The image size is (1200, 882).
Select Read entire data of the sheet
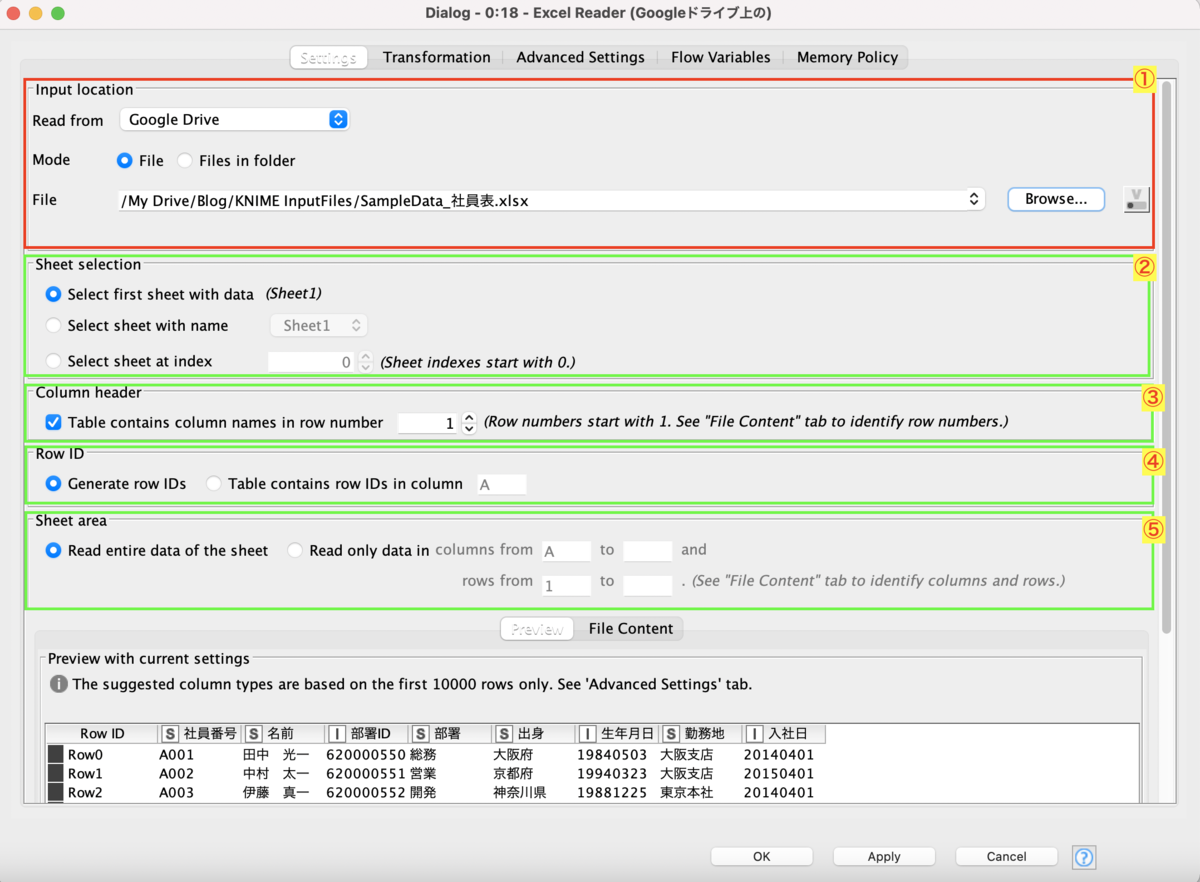coord(54,550)
